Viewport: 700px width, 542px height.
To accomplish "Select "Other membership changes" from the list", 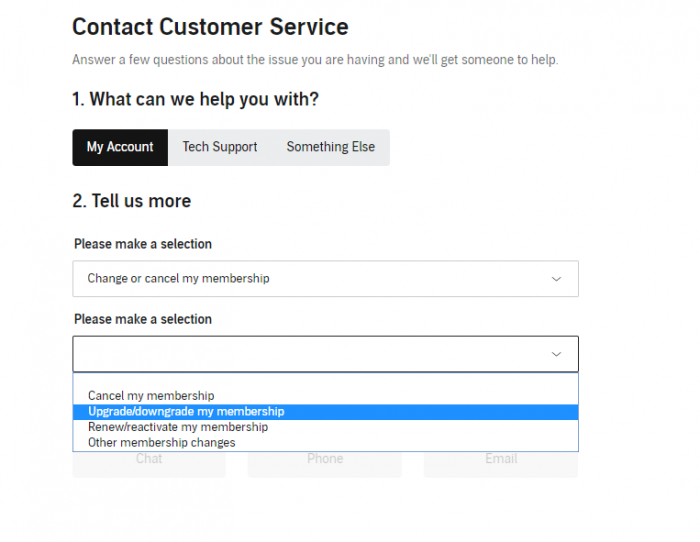I will click(x=162, y=442).
